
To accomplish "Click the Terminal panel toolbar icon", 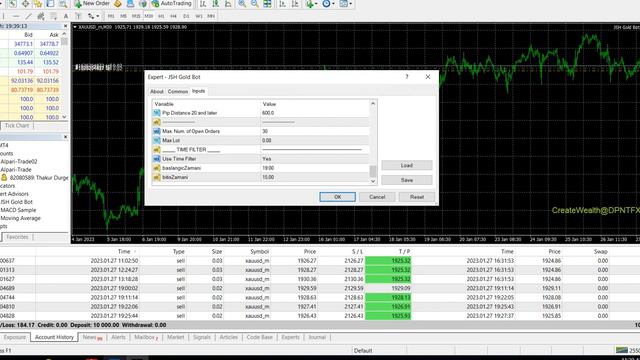I will [50, 4].
